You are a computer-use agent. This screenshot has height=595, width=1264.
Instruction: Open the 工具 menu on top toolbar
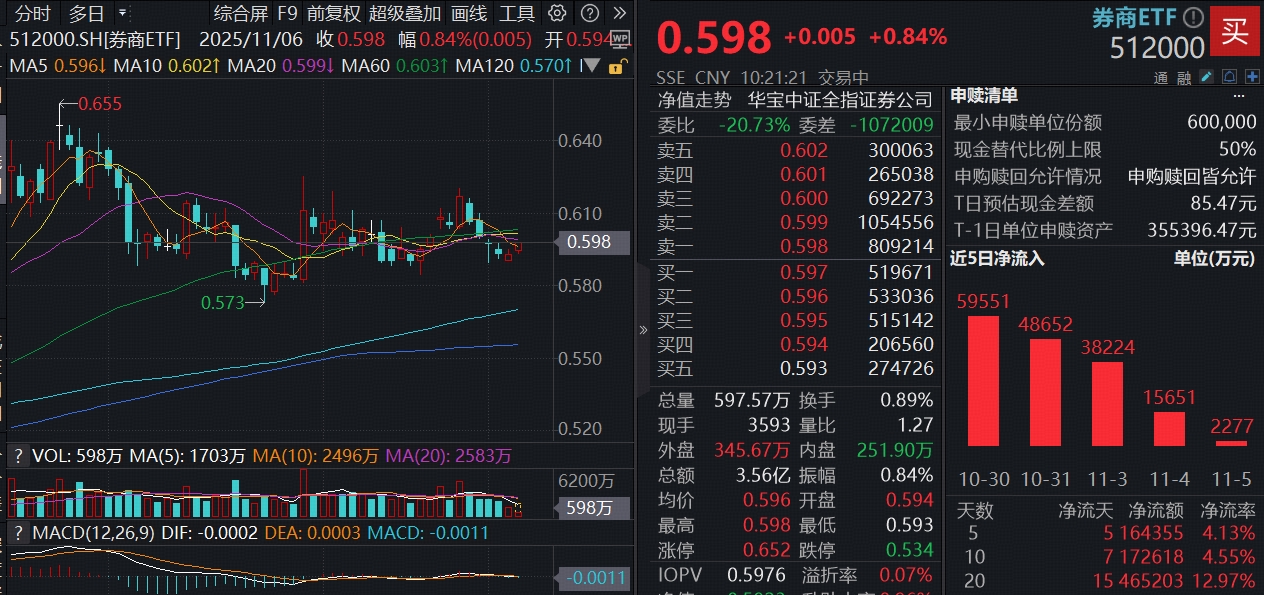coord(516,14)
